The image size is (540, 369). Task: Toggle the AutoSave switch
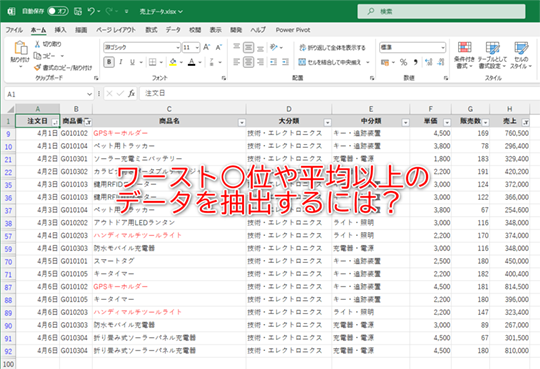[58, 11]
